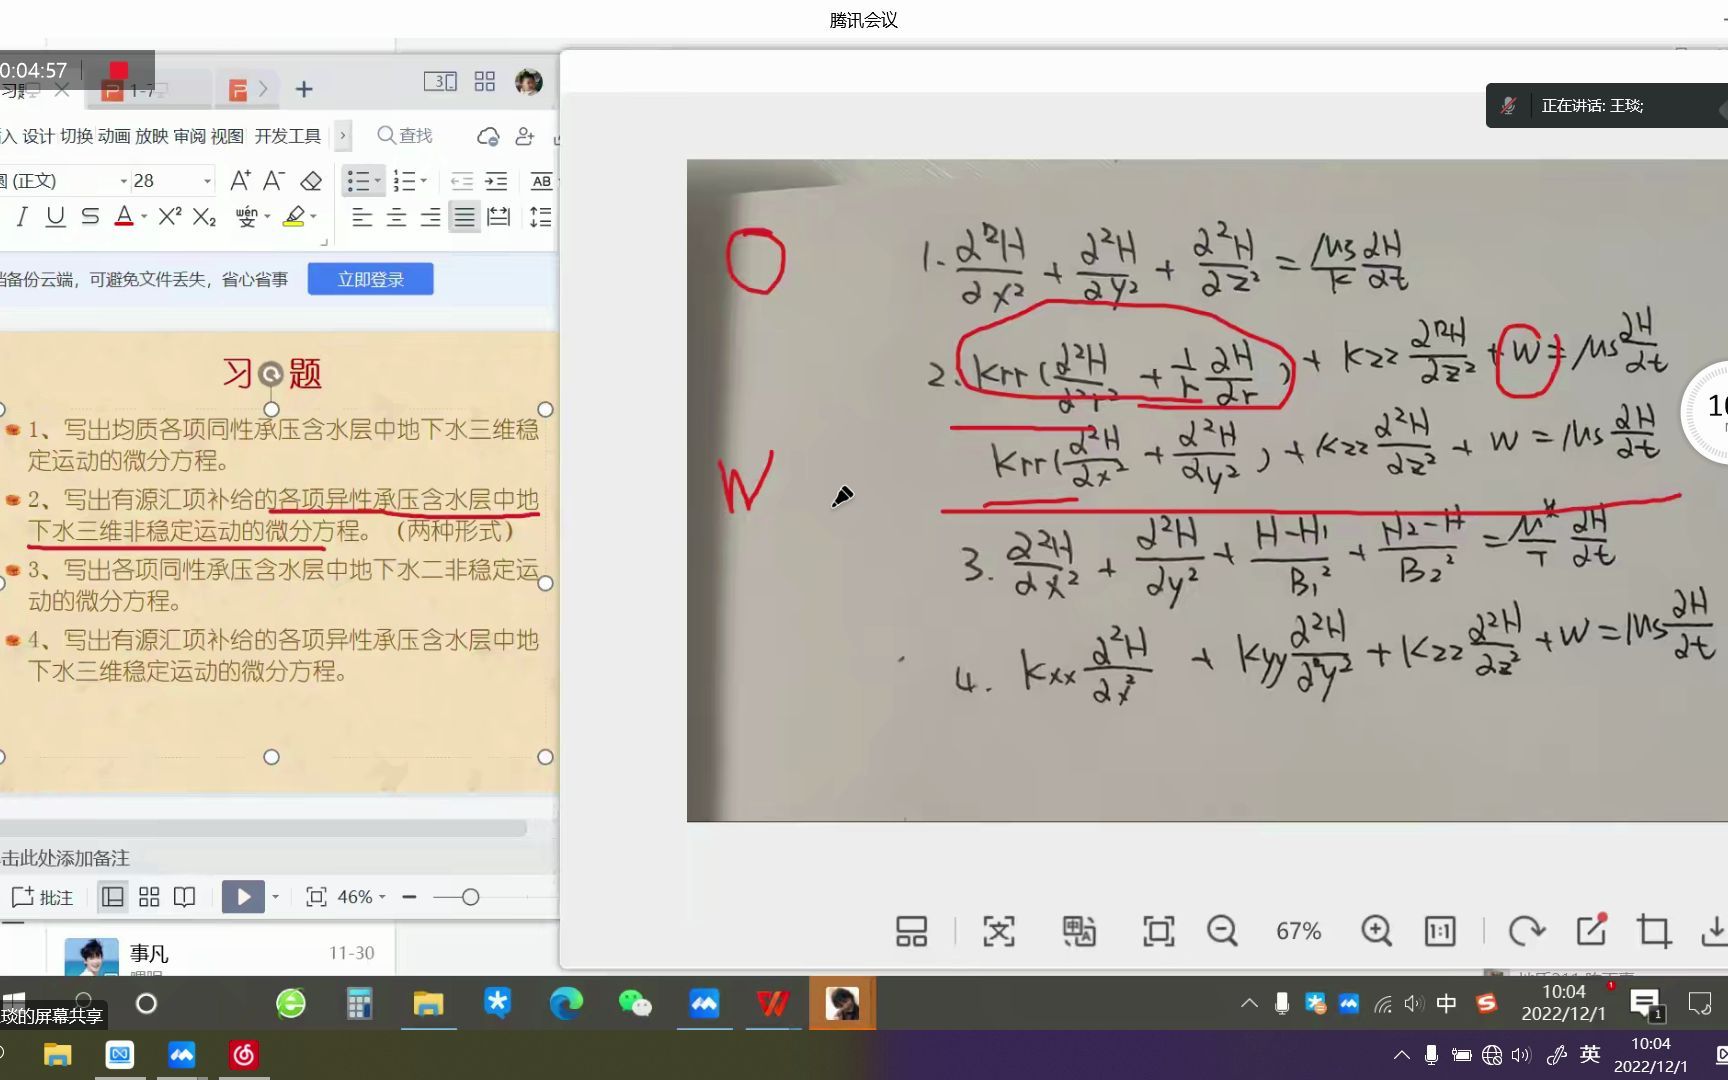The image size is (1728, 1080).
Task: Open the font name dropdown
Action: pos(124,181)
